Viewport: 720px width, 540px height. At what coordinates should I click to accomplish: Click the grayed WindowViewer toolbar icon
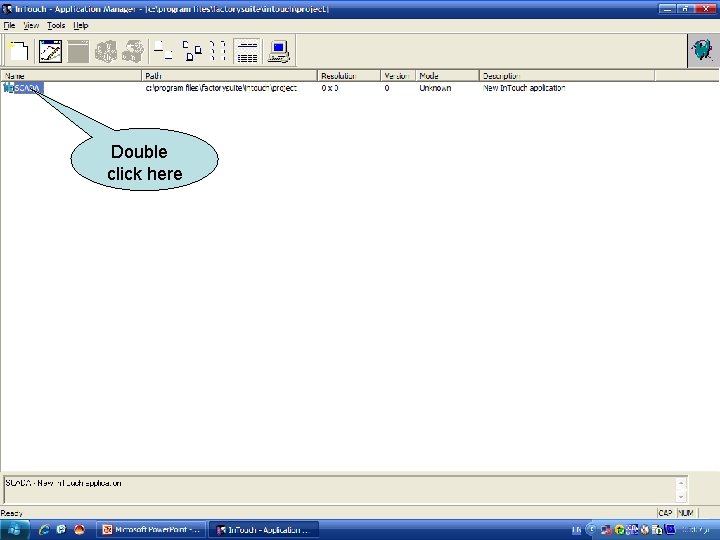(x=78, y=51)
